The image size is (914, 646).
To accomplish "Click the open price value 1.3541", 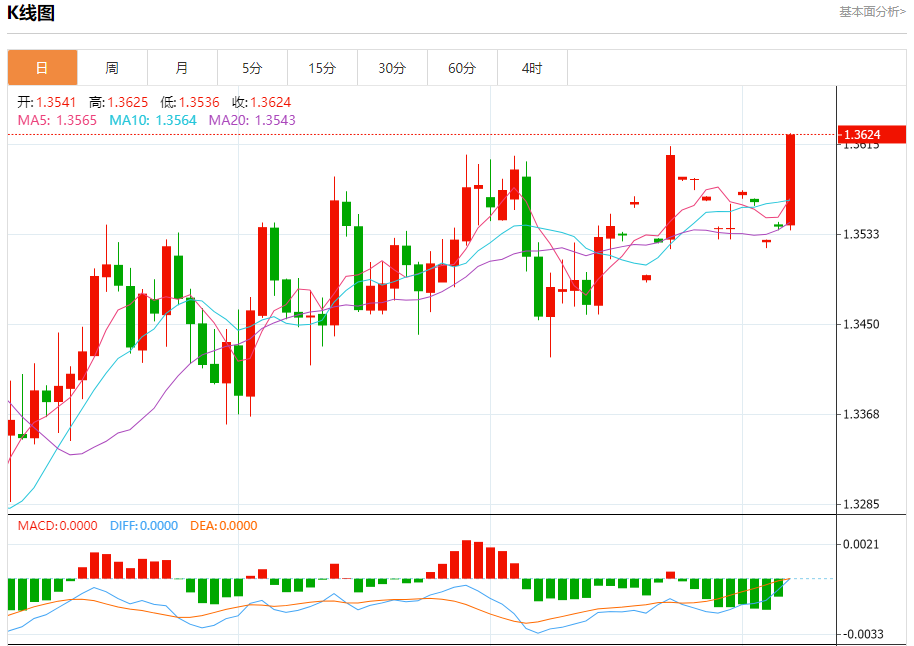I will 56,103.
